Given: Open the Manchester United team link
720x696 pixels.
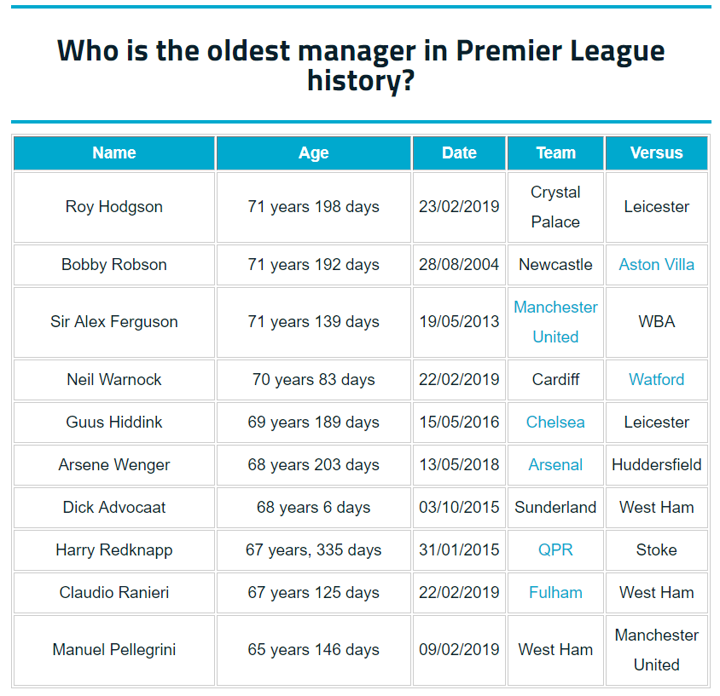Looking at the screenshot, I should tap(555, 322).
